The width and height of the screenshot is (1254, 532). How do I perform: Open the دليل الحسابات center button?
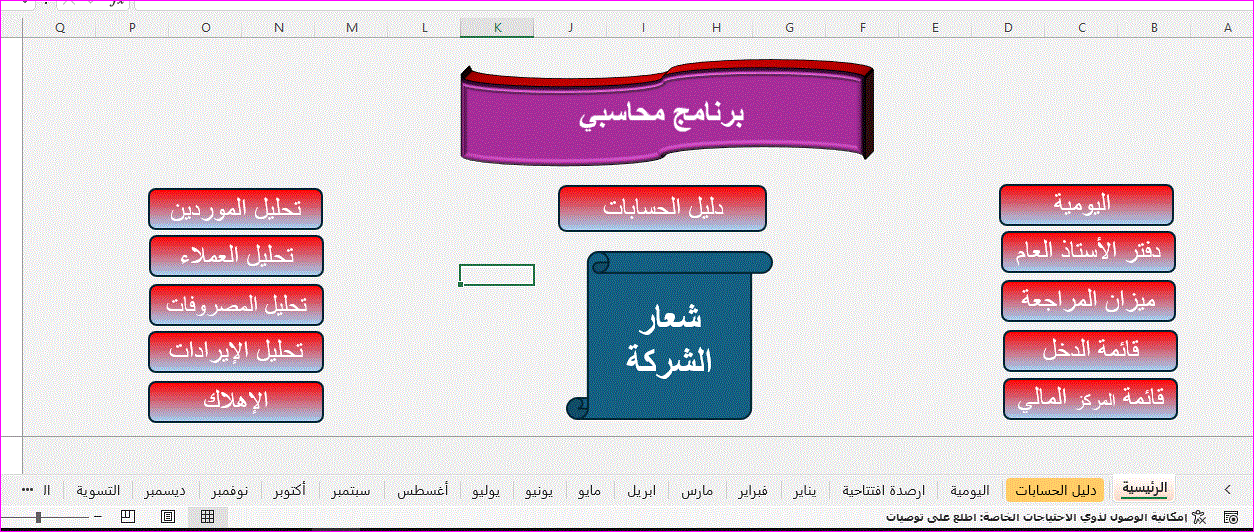click(x=663, y=208)
